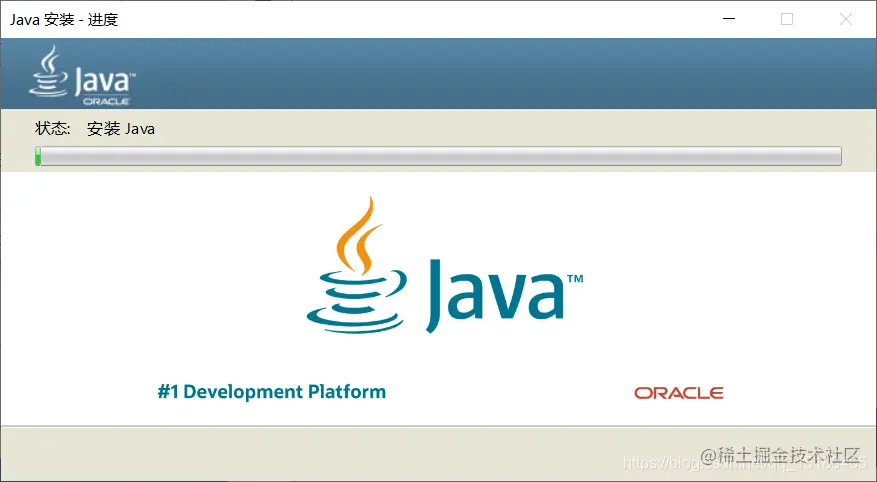Minimize the Java installer window
877x482 pixels.
729,19
